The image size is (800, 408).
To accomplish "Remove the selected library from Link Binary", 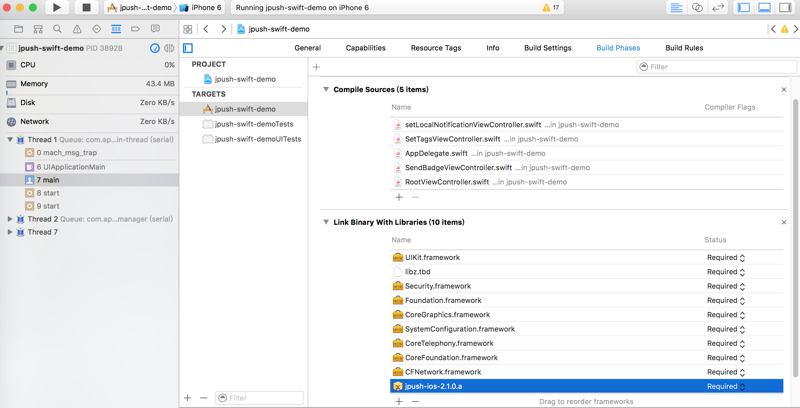I will click(415, 401).
